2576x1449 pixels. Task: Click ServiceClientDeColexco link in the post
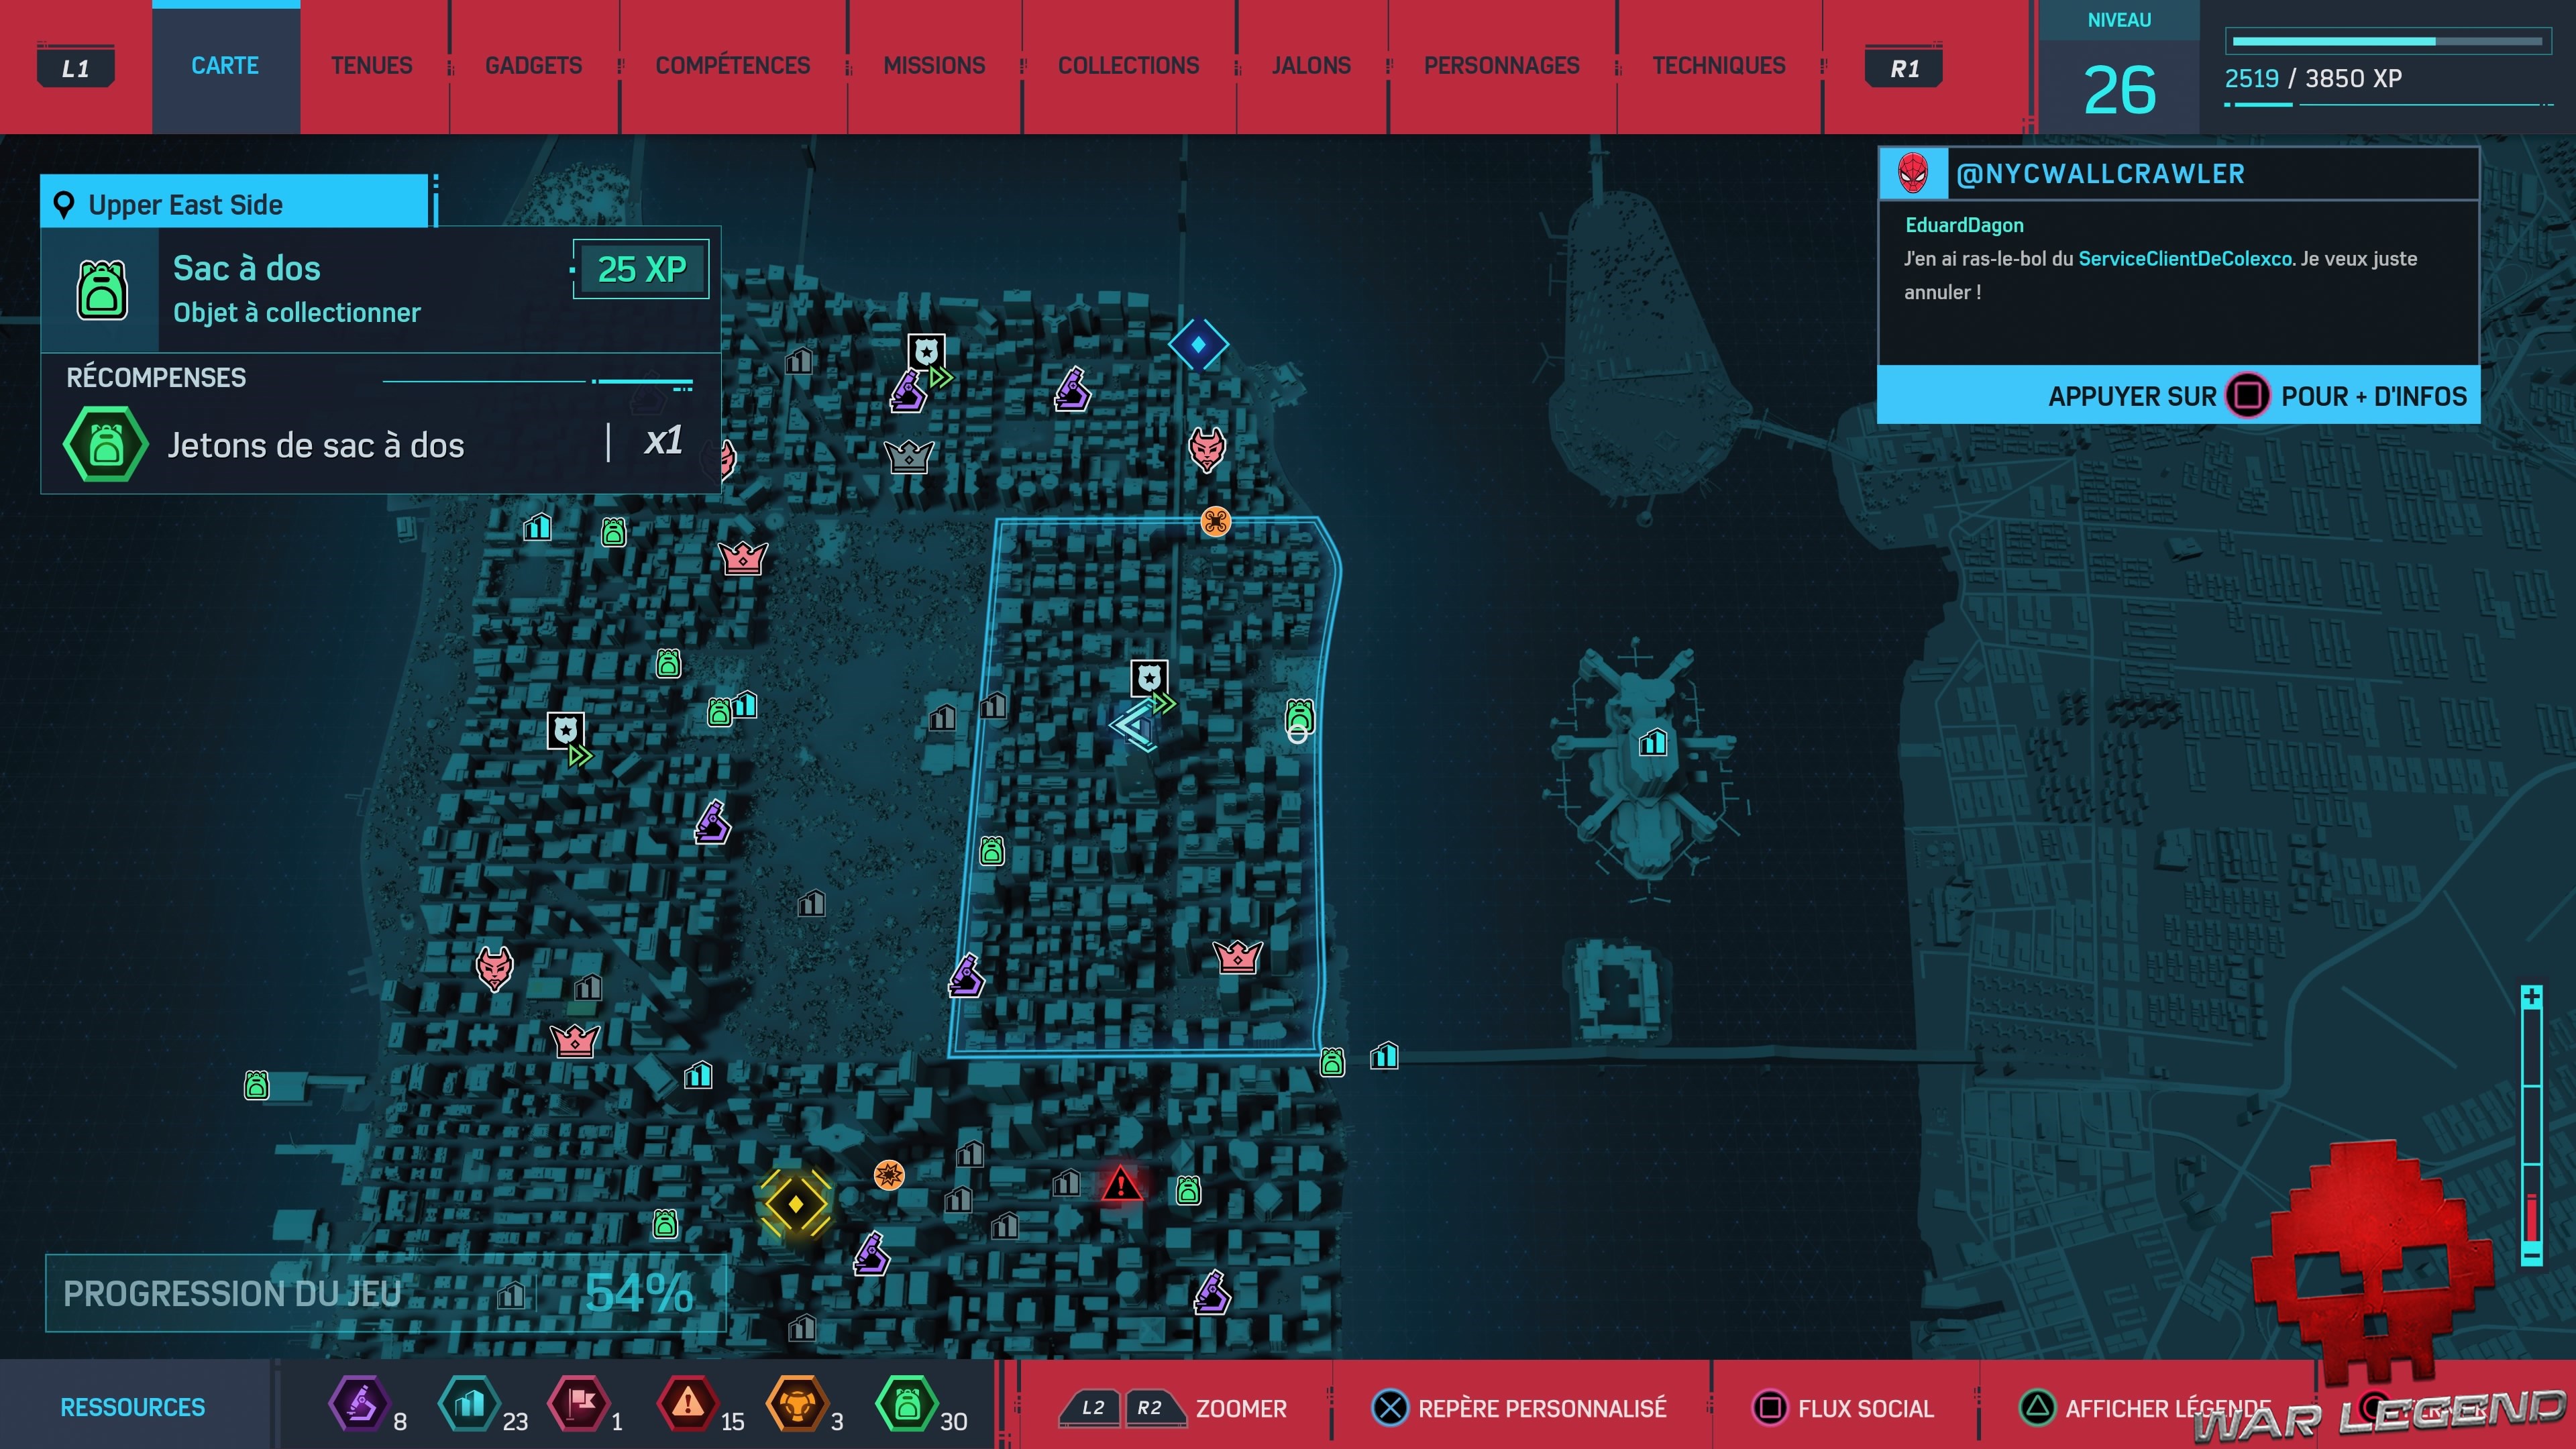point(2185,258)
